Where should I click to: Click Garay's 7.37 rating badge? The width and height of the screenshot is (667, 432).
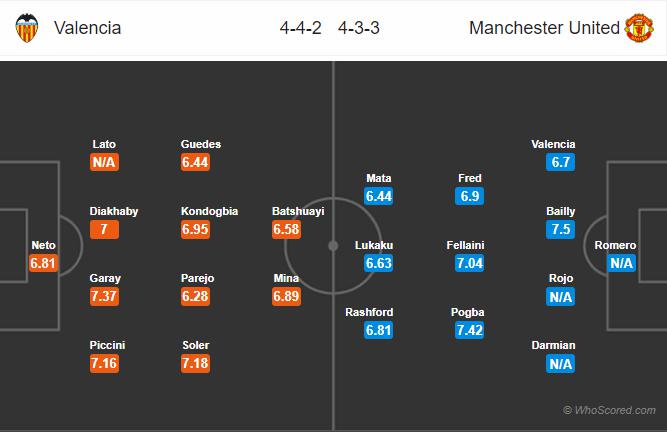pyautogui.click(x=104, y=298)
